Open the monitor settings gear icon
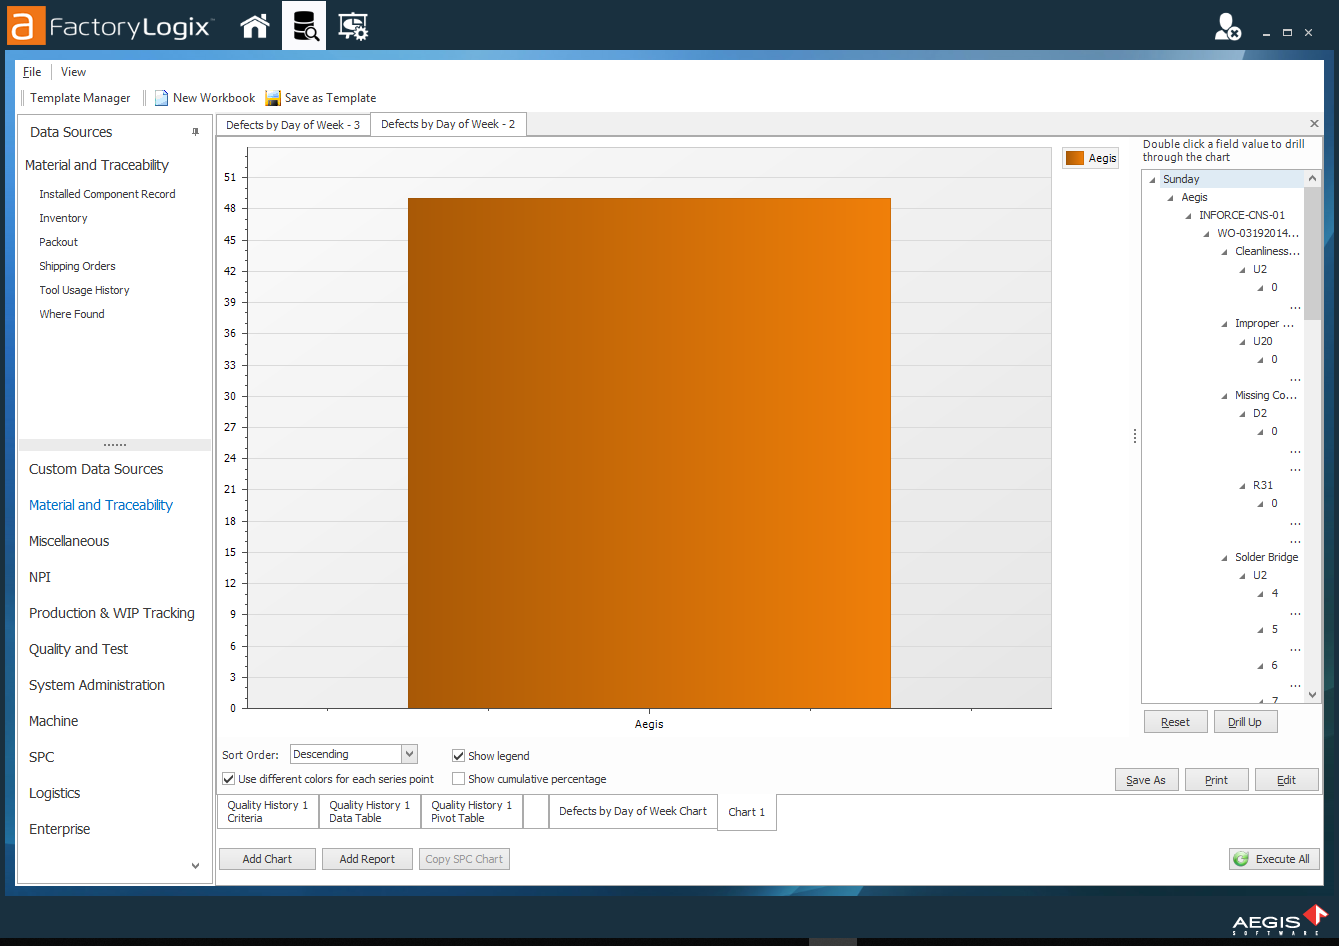 tap(353, 26)
